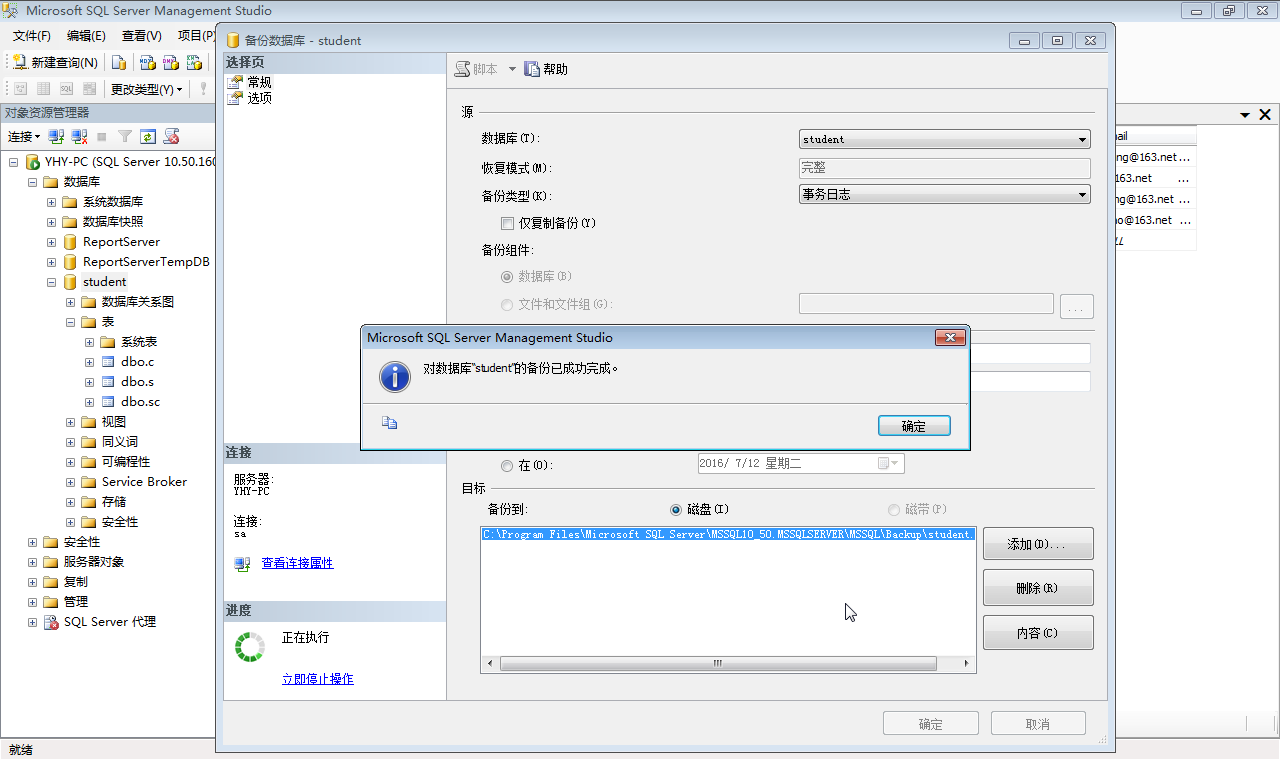Open a new XMLA query icon
1280x760 pixels.
[195, 62]
